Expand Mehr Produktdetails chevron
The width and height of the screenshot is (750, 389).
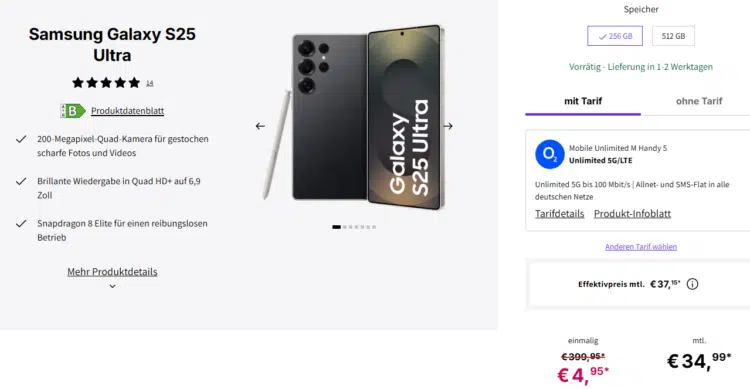pyautogui.click(x=112, y=286)
